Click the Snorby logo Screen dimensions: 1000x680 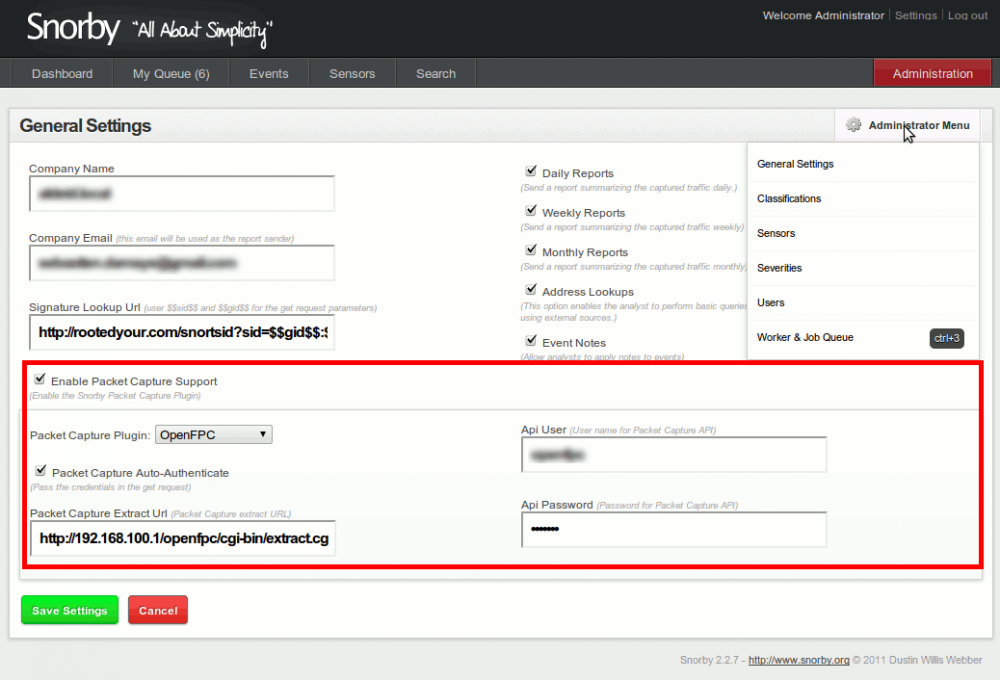(x=73, y=28)
